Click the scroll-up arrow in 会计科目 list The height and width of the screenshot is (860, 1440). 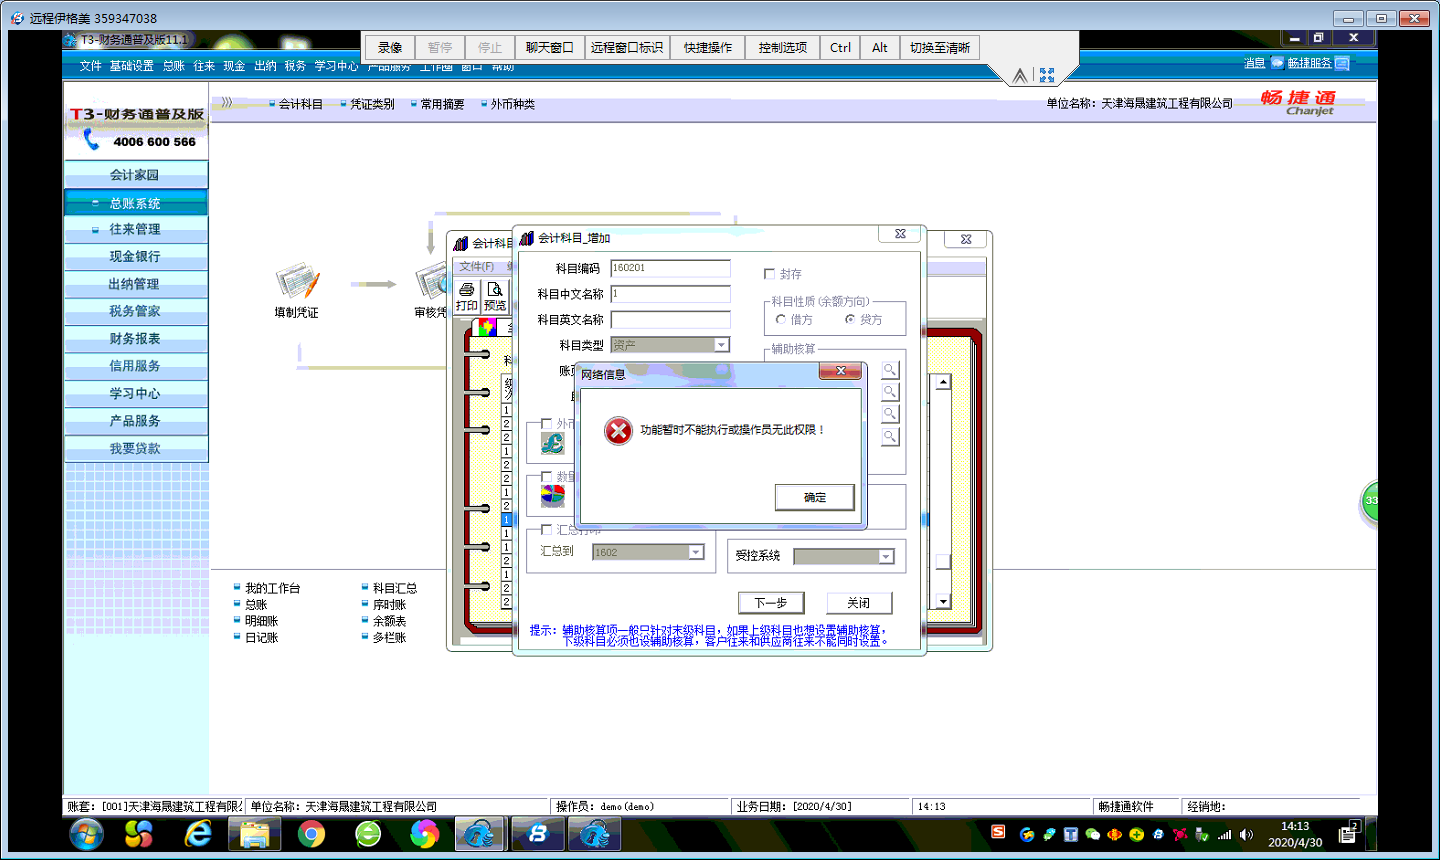pos(943,383)
